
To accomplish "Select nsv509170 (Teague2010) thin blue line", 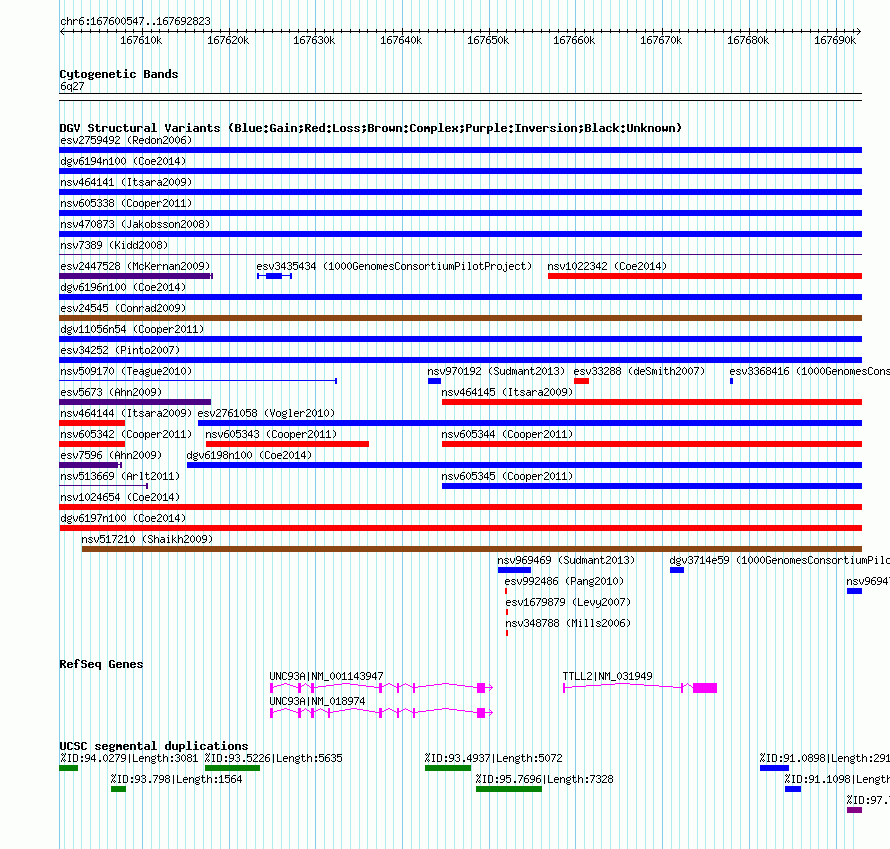I will pos(198,381).
